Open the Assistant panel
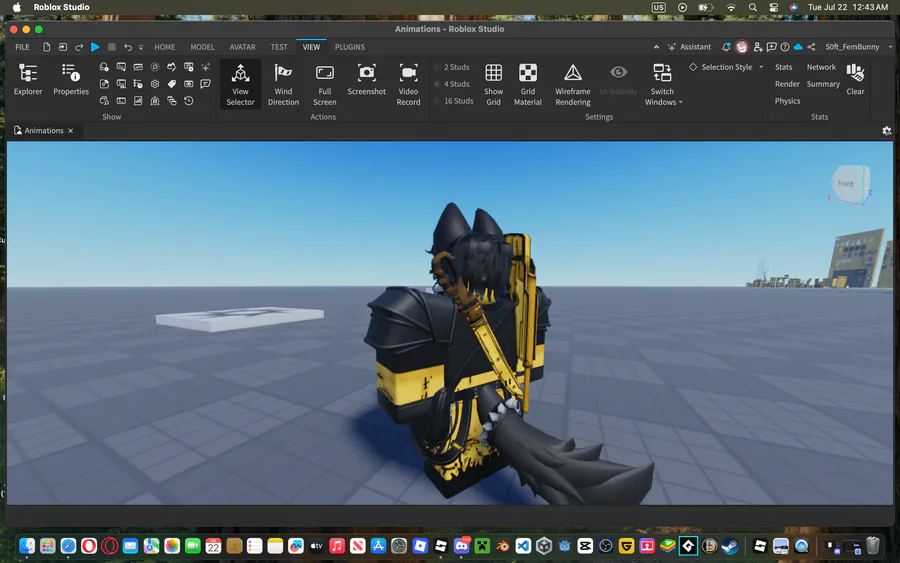 point(689,47)
